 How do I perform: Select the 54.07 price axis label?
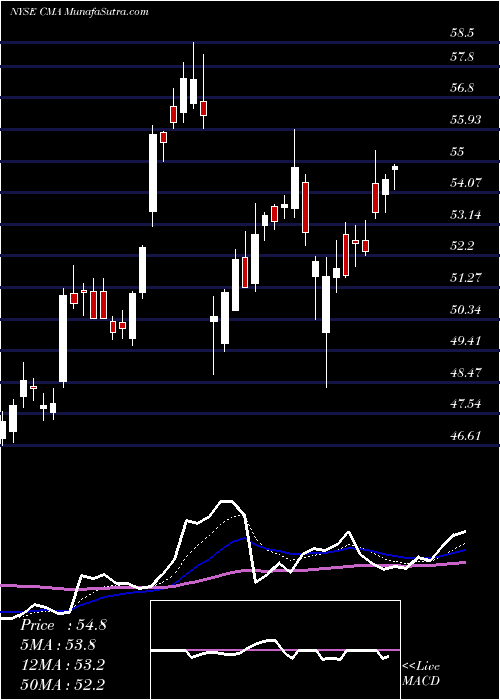(x=466, y=183)
